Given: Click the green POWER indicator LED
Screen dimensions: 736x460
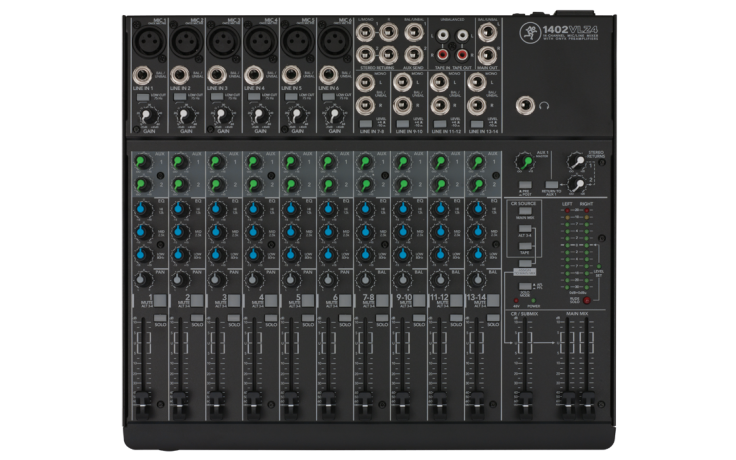Looking at the screenshot, I should coord(533,300).
